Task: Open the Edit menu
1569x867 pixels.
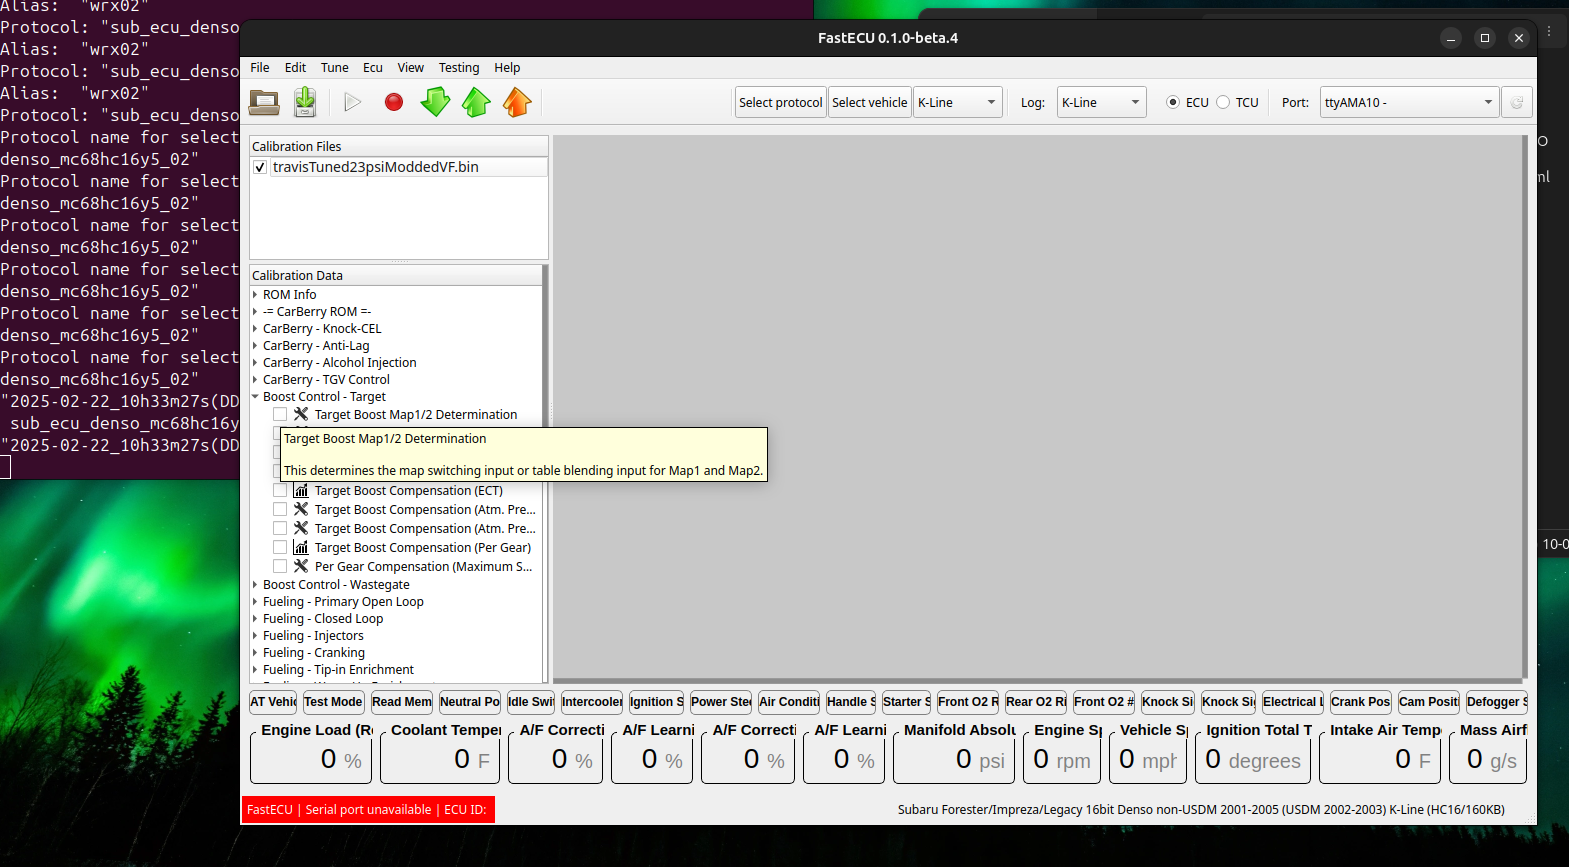Action: pos(295,68)
